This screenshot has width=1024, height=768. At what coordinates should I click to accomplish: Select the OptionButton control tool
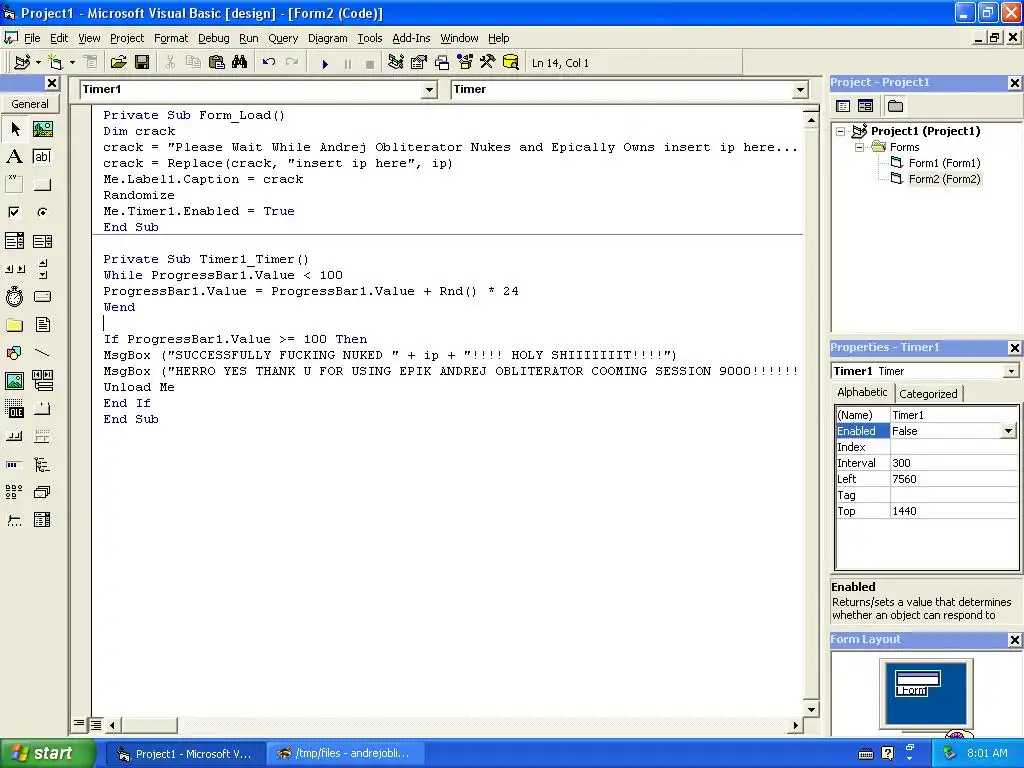42,212
